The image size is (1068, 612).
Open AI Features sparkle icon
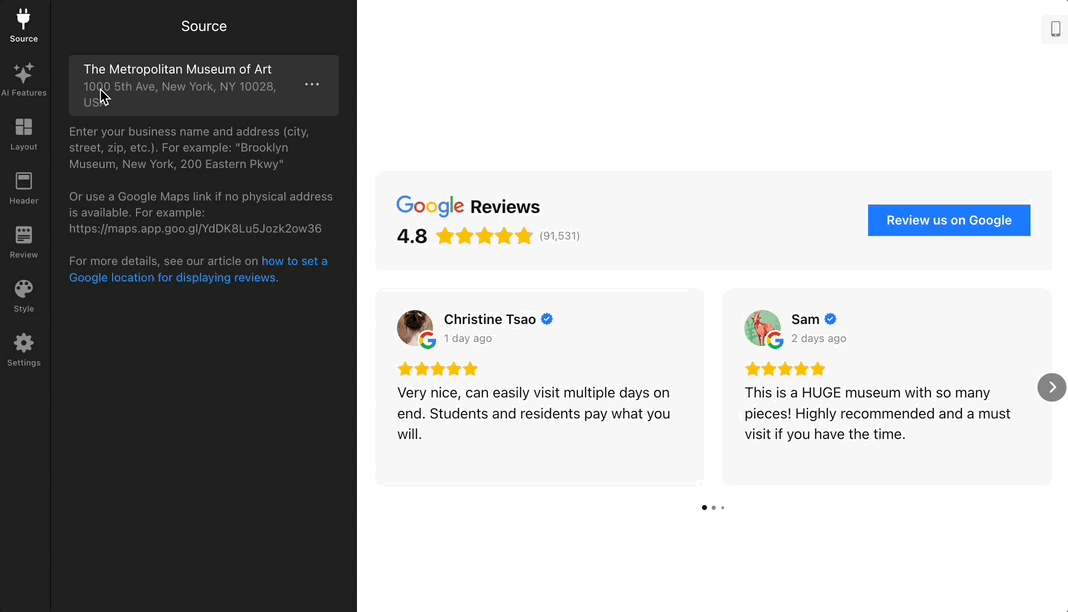(24, 79)
